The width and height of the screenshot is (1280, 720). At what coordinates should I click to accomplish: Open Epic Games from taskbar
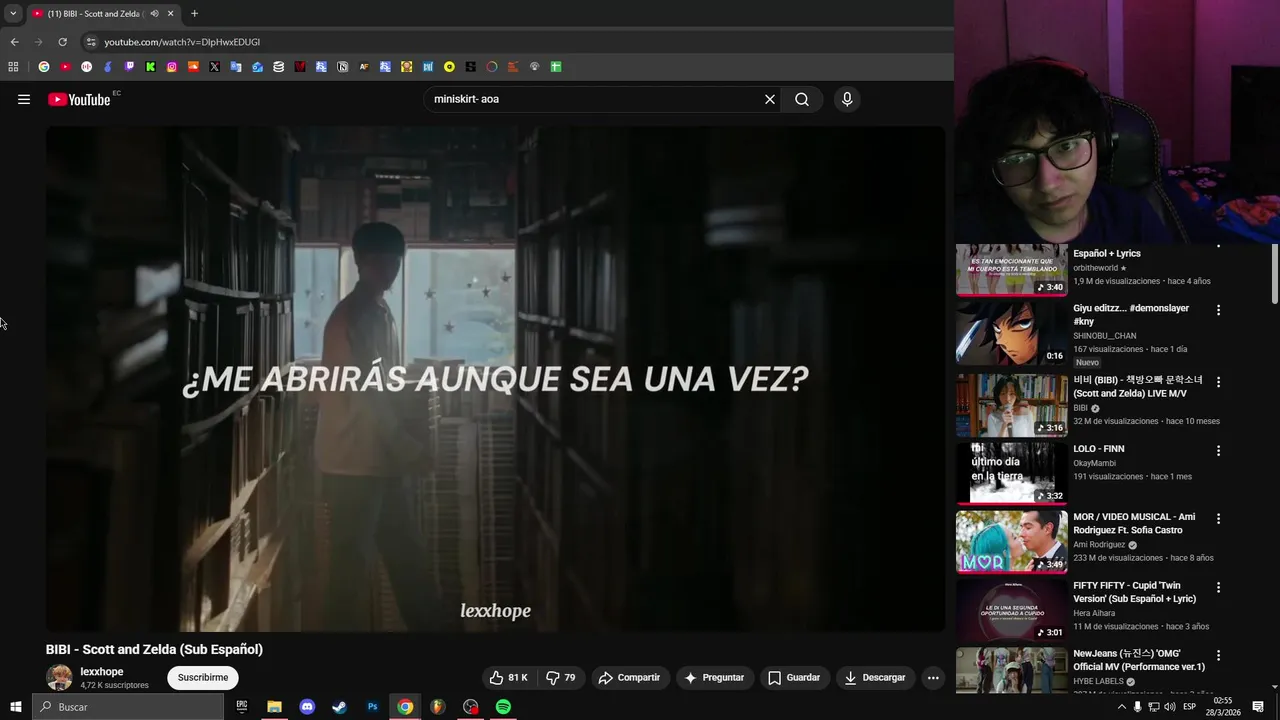tap(241, 707)
